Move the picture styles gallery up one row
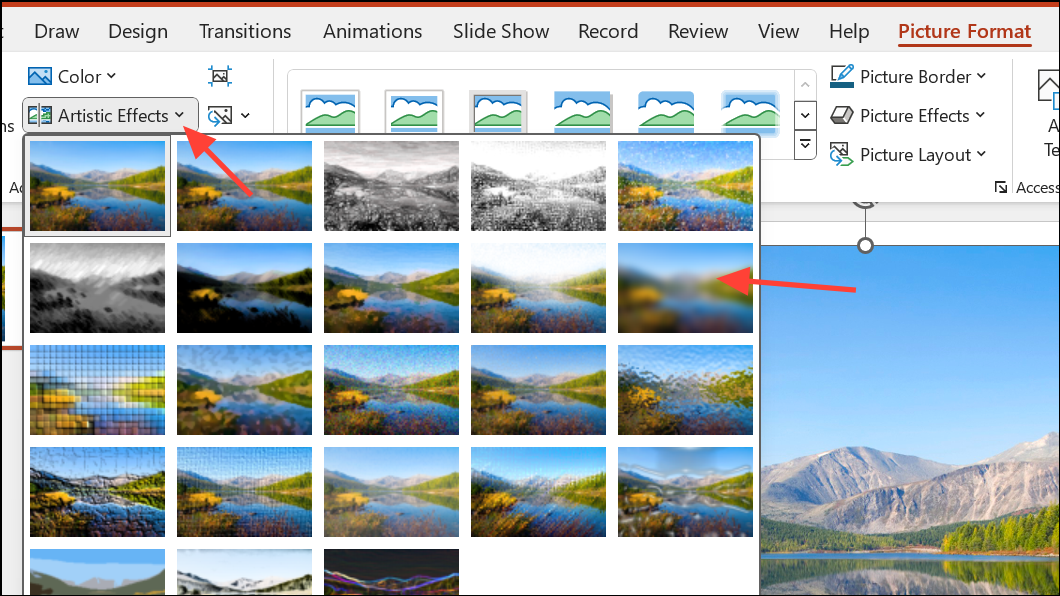The width and height of the screenshot is (1060, 596). [804, 84]
